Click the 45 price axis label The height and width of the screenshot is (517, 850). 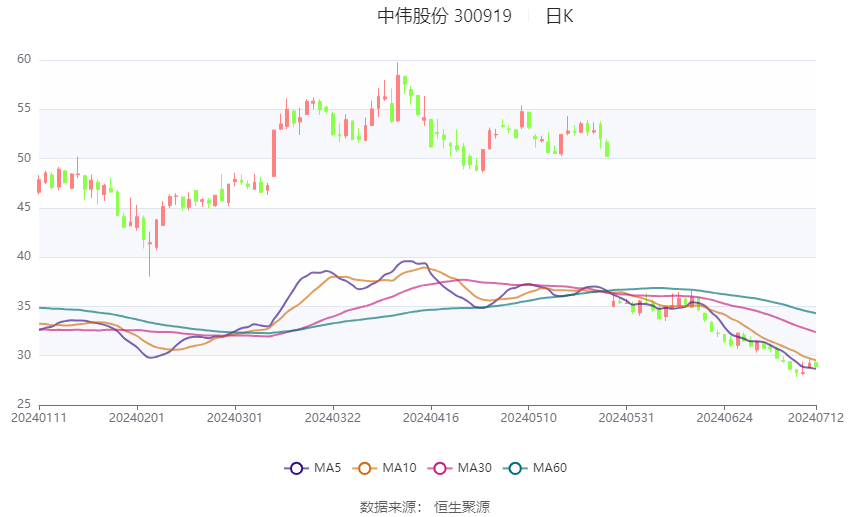24,208
